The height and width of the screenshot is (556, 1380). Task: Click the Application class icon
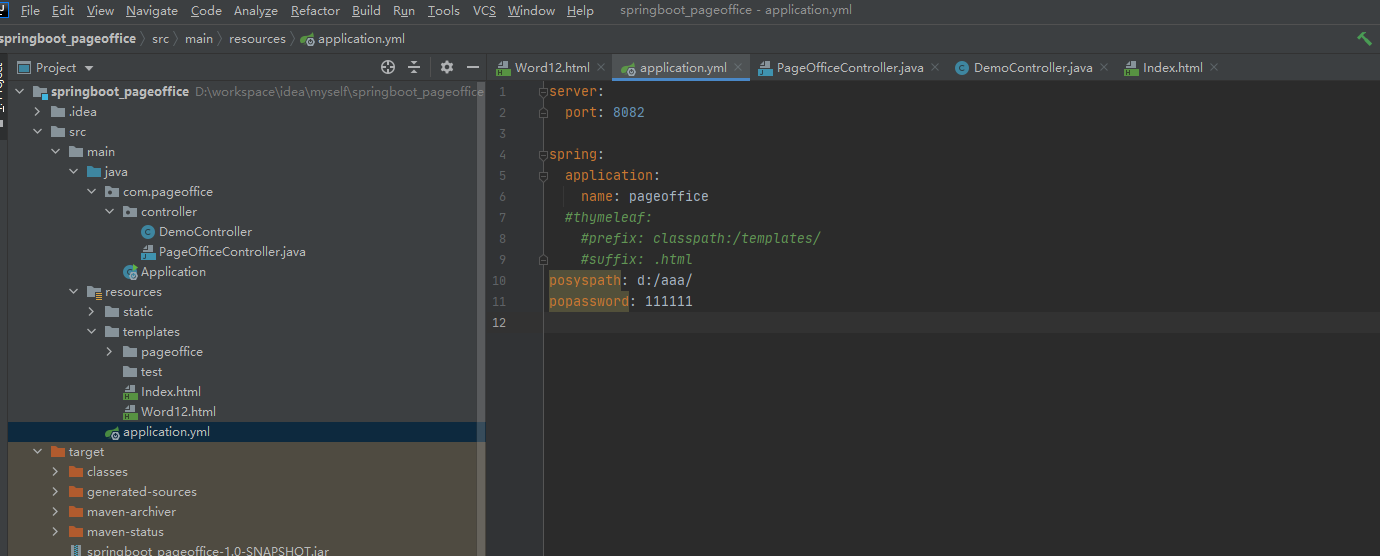pos(130,272)
